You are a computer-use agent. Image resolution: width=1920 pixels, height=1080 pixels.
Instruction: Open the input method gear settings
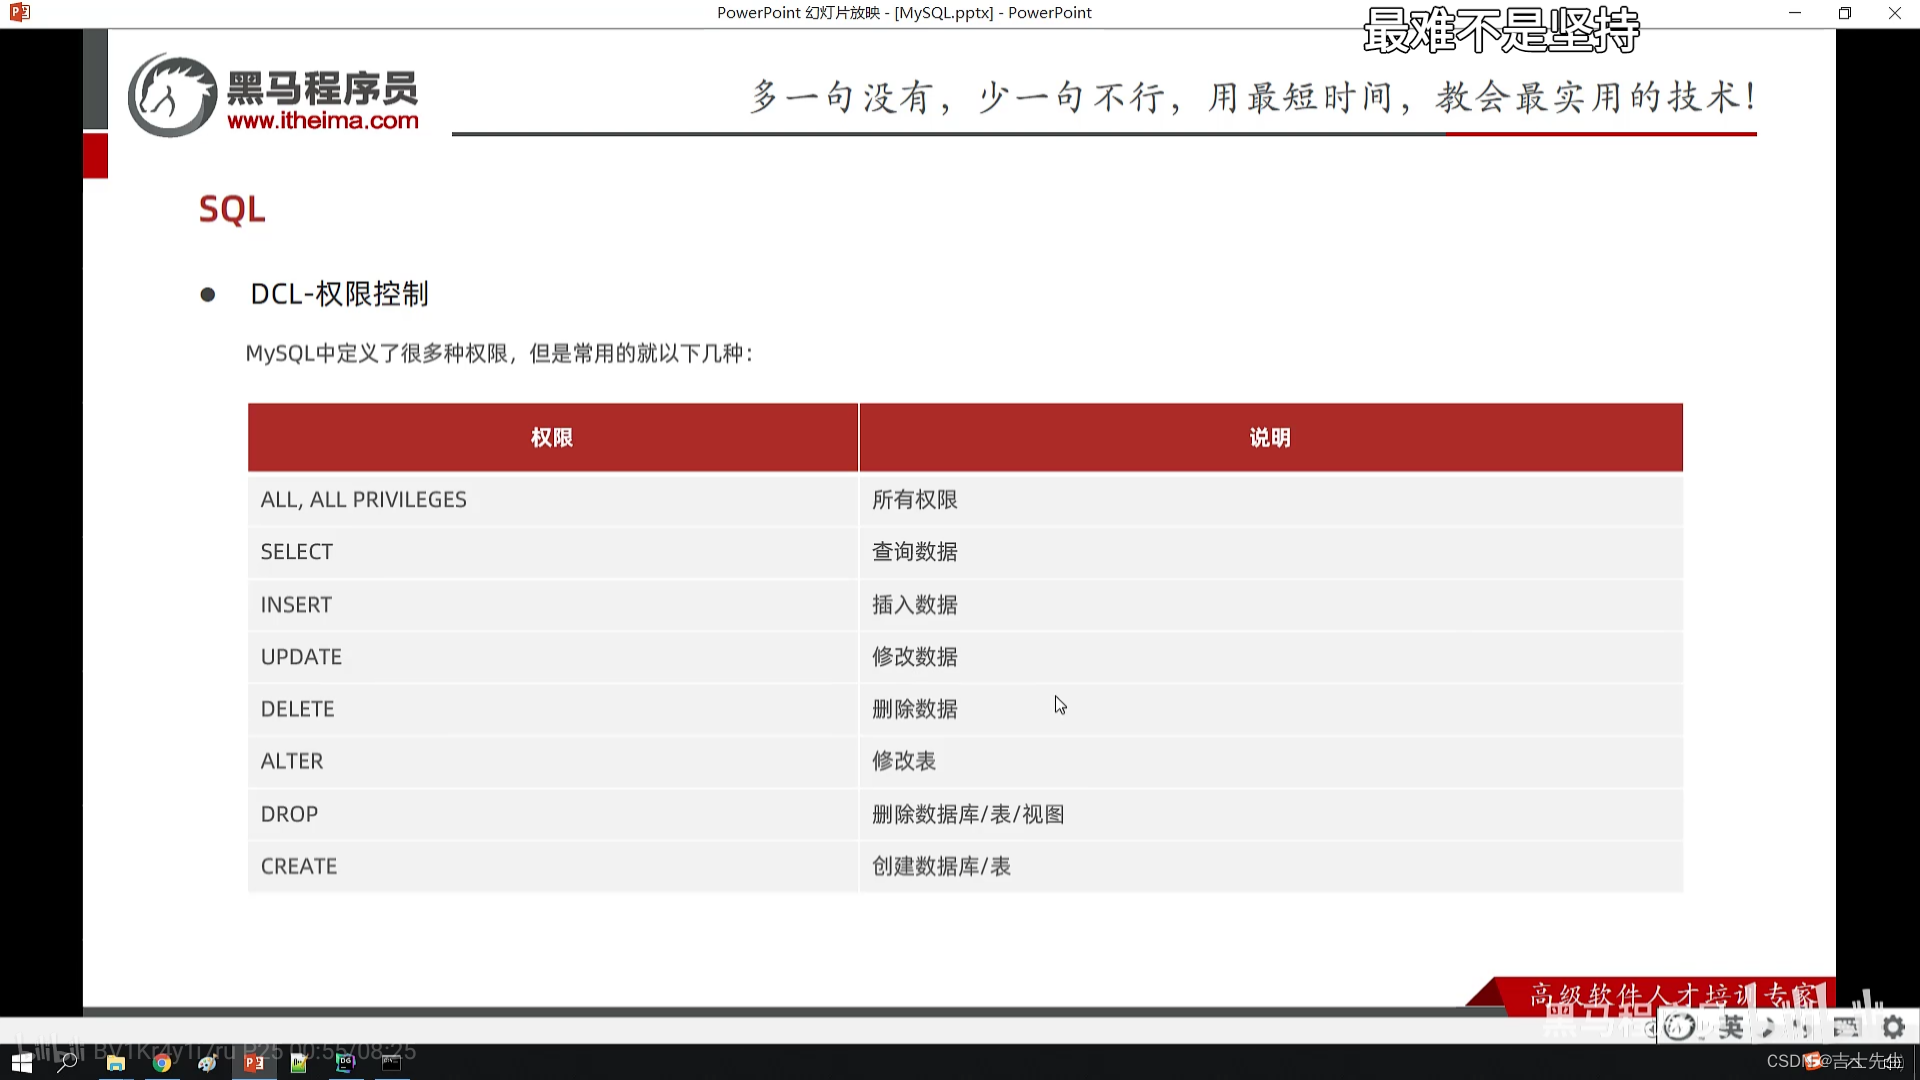pos(1893,1027)
